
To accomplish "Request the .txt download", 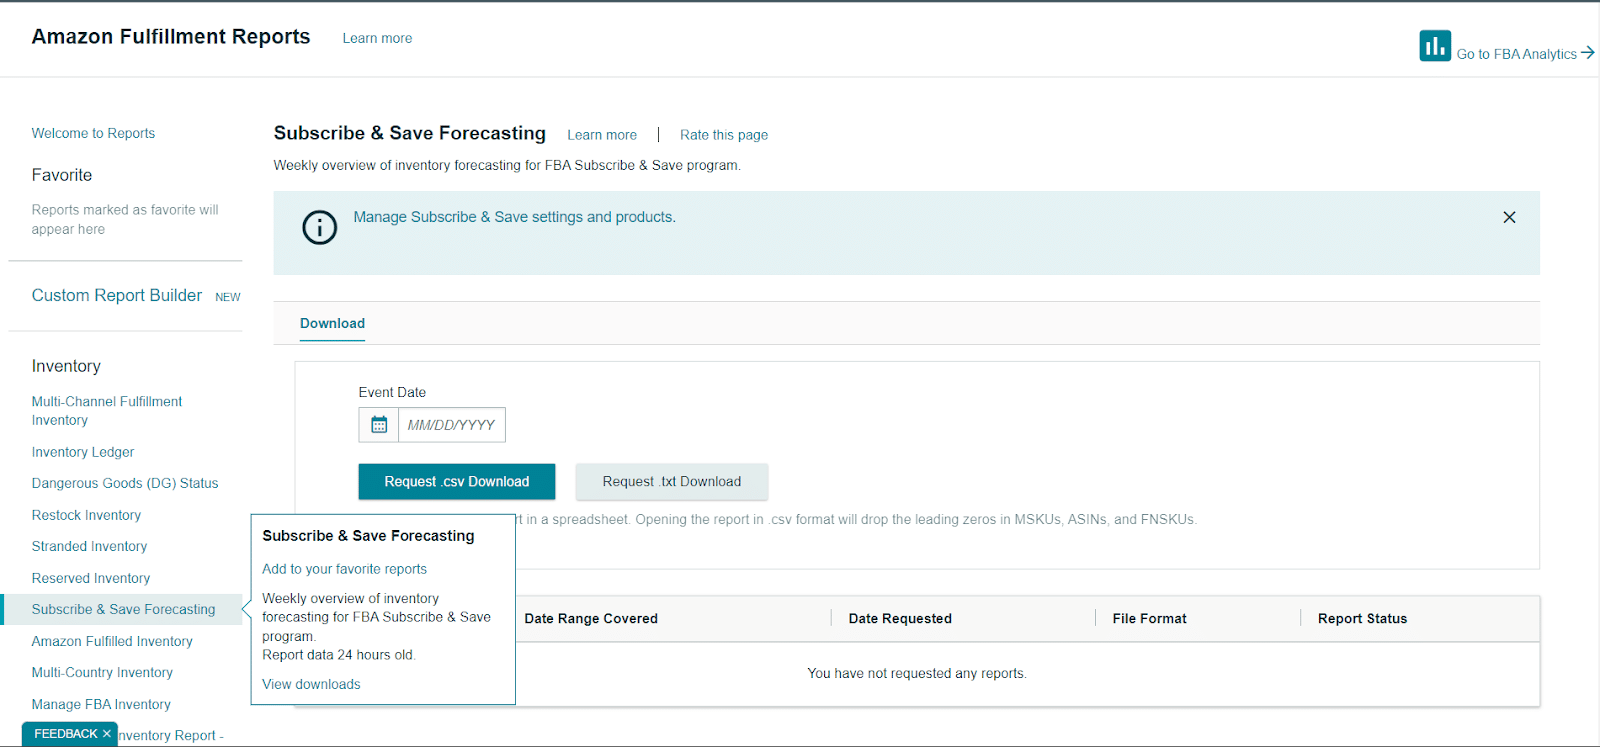I will pyautogui.click(x=672, y=481).
